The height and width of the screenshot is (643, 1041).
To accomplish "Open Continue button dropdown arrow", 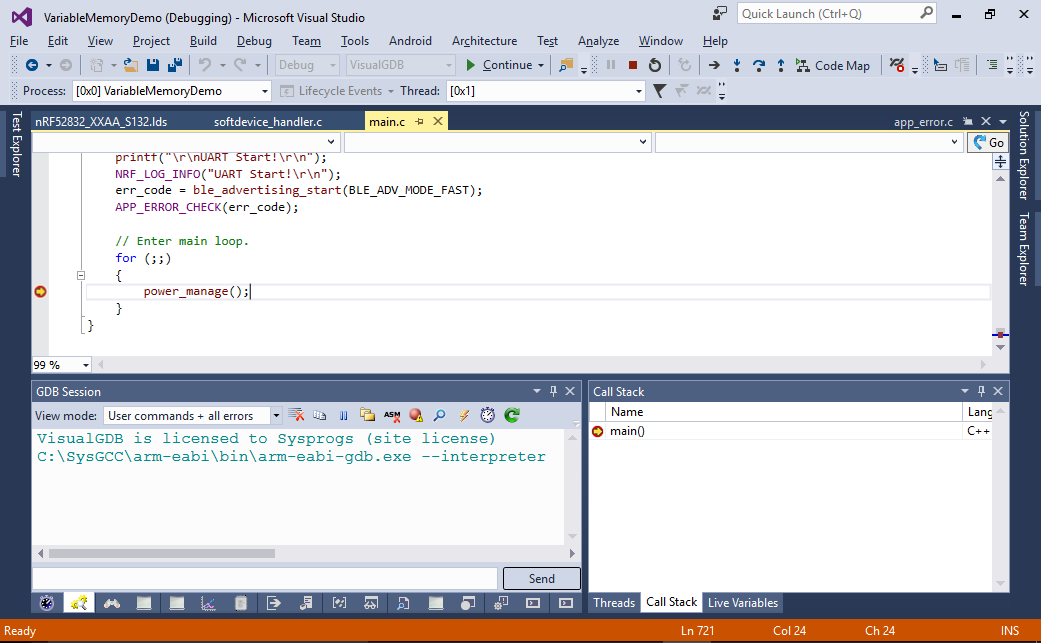I will coord(541,65).
